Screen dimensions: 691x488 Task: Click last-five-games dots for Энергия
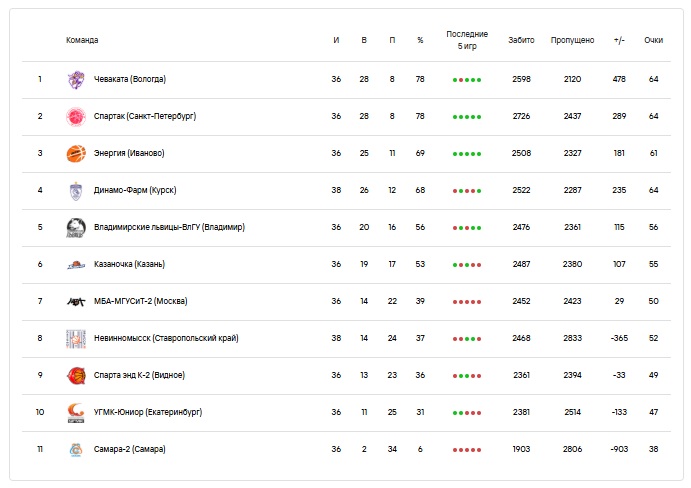pyautogui.click(x=467, y=154)
